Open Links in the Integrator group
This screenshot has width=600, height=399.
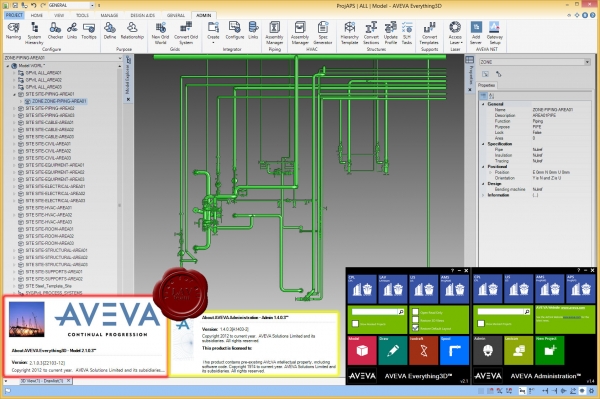click(x=253, y=31)
